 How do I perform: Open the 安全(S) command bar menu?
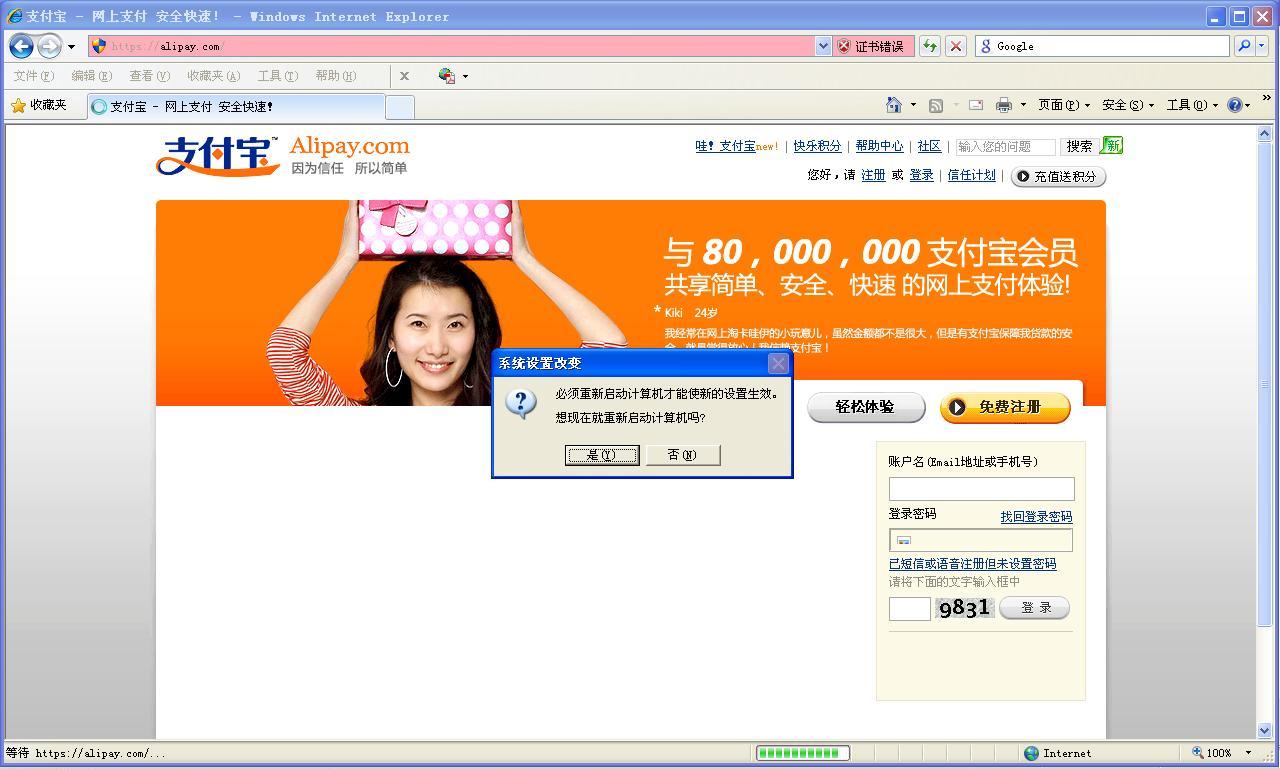tap(1128, 105)
